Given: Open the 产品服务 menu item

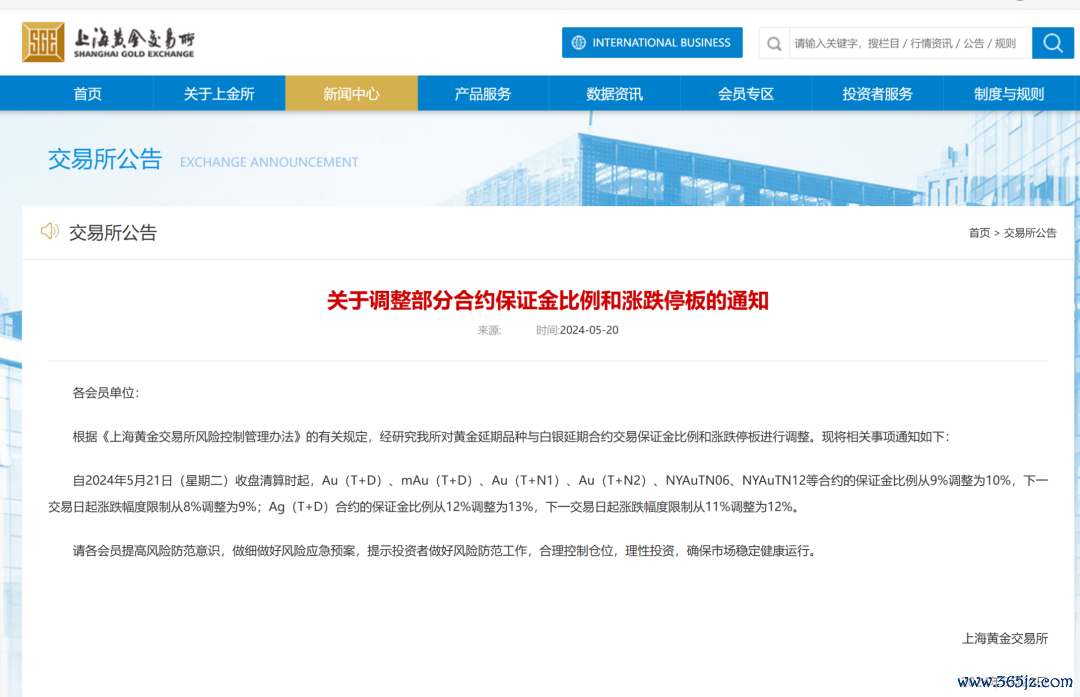Looking at the screenshot, I should [483, 94].
